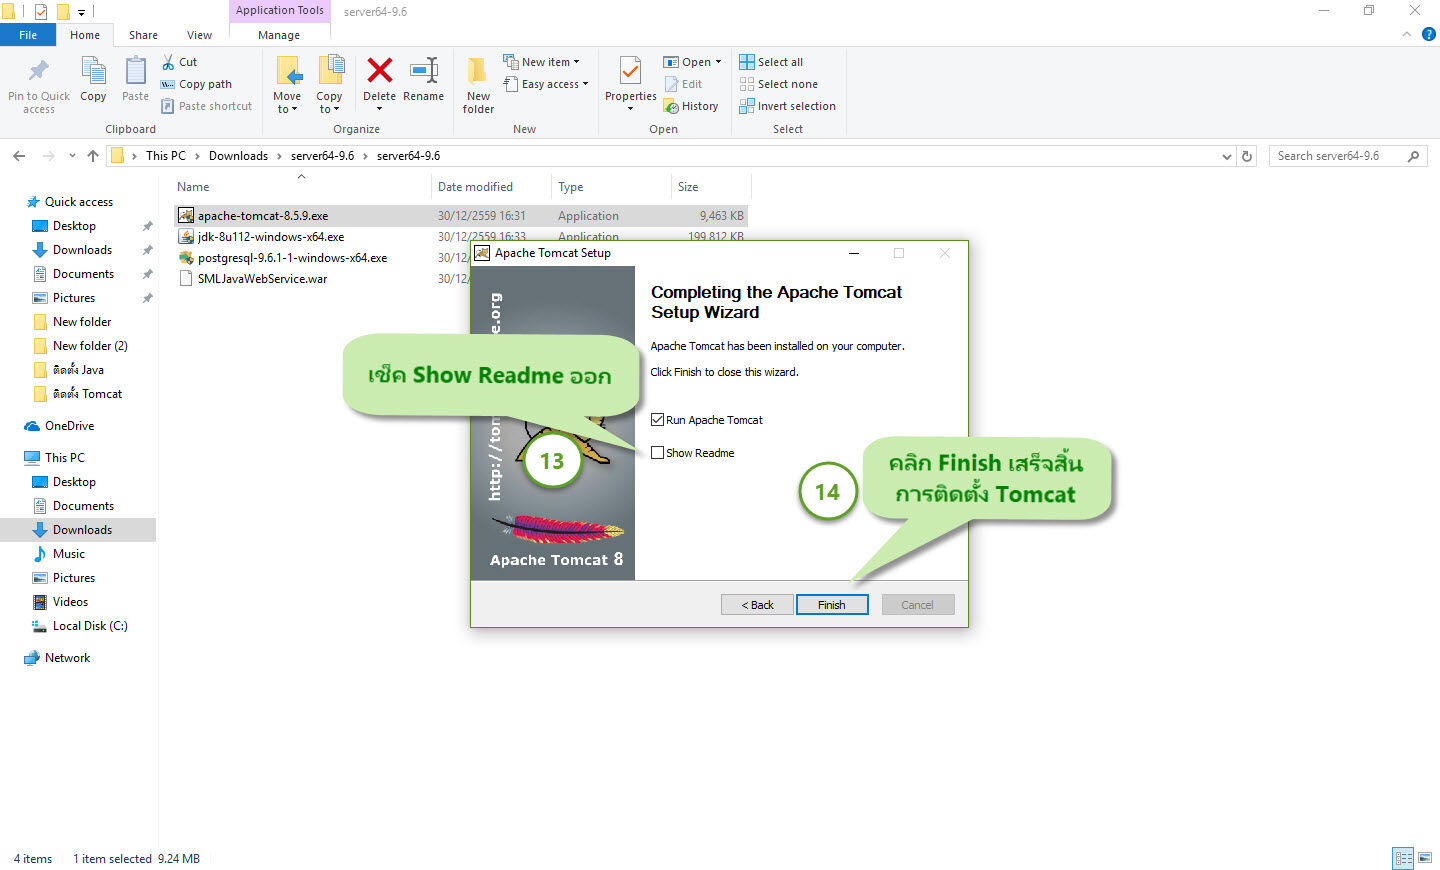The image size is (1440, 870).
Task: Select apache-tomcat-8.5.9.exe file
Action: click(262, 216)
